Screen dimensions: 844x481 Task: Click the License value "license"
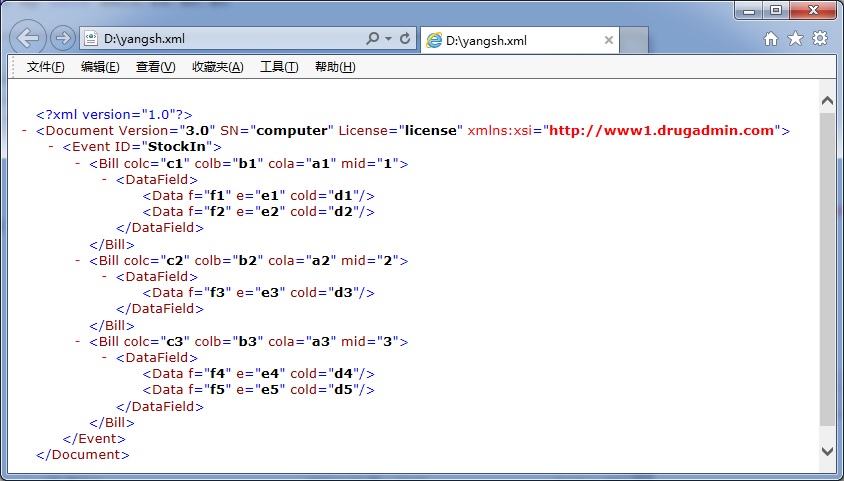point(431,131)
